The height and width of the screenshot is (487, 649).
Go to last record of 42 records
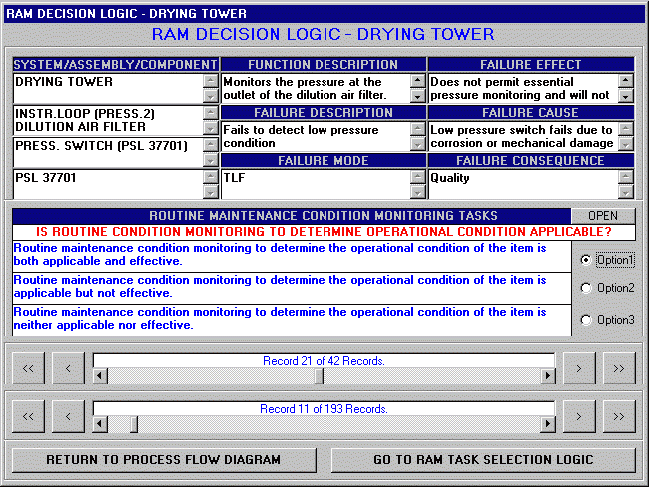(619, 368)
